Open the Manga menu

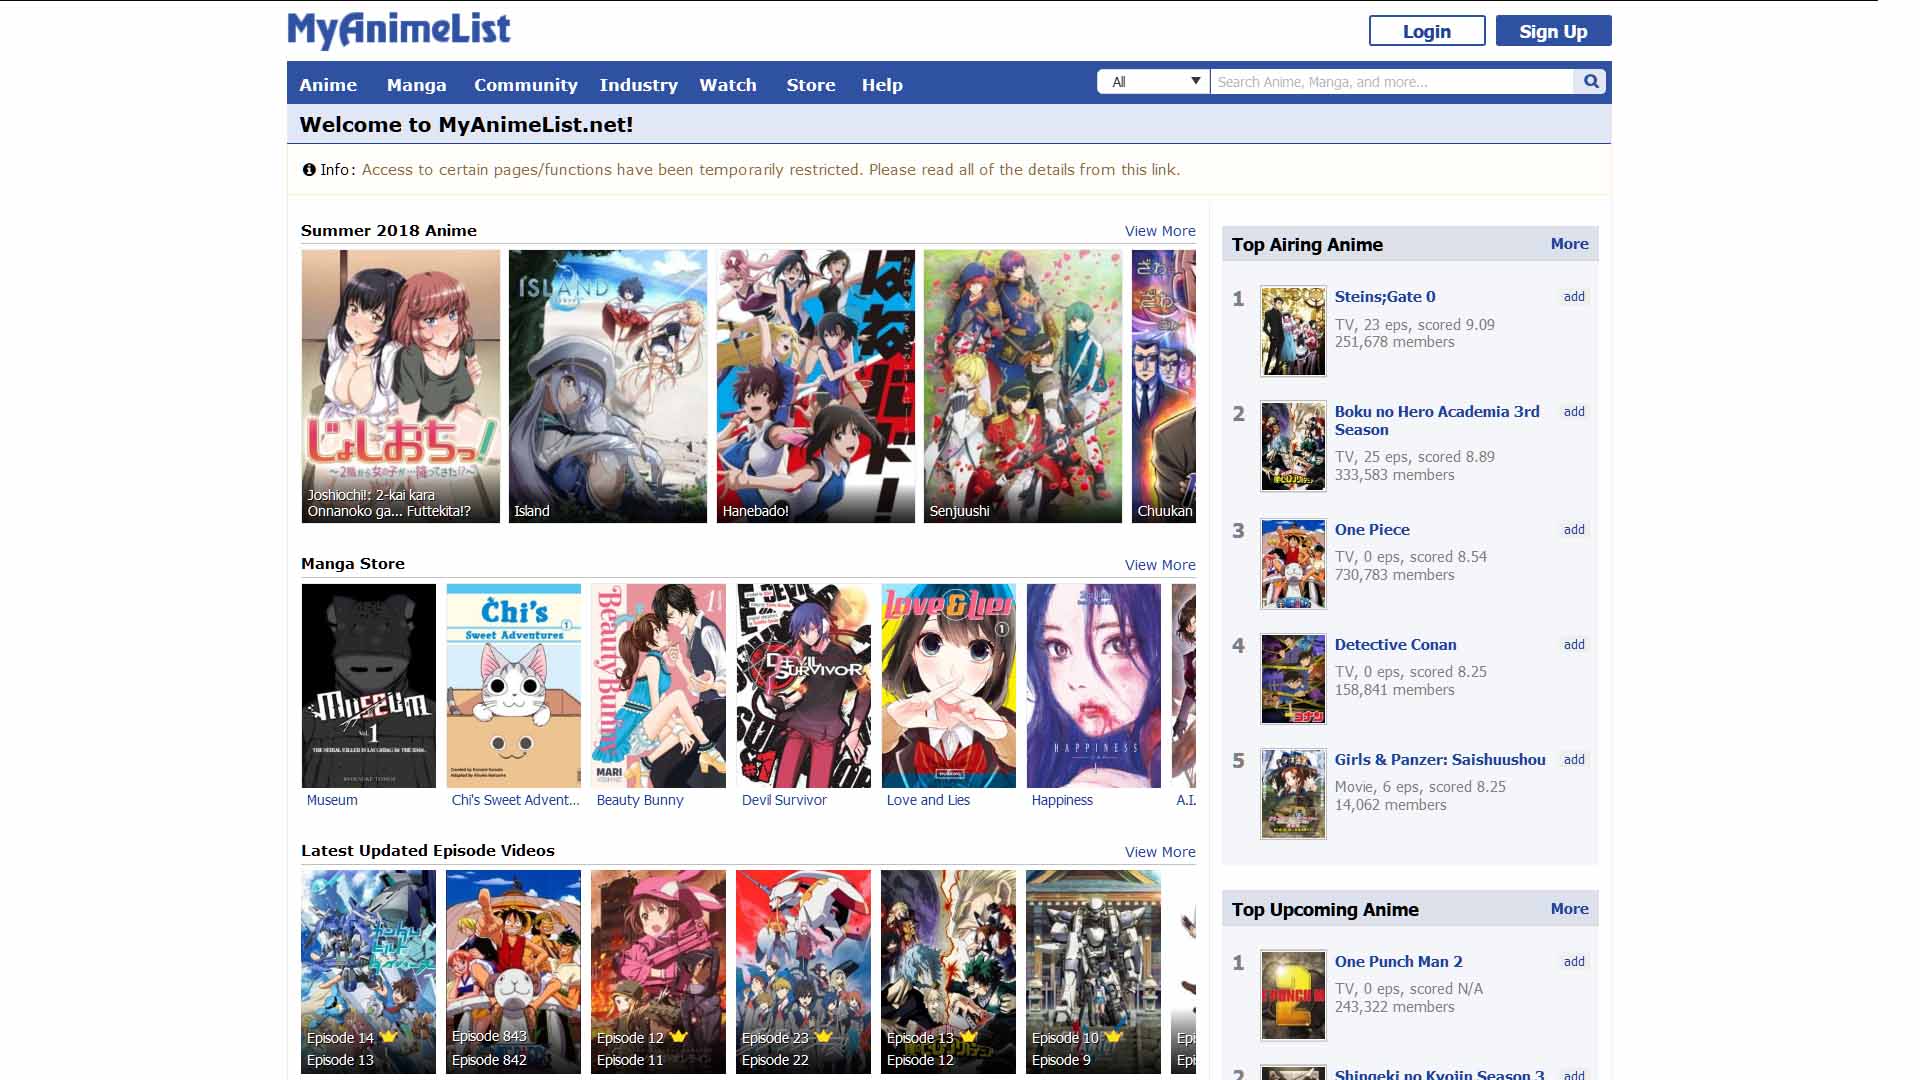pyautogui.click(x=417, y=85)
